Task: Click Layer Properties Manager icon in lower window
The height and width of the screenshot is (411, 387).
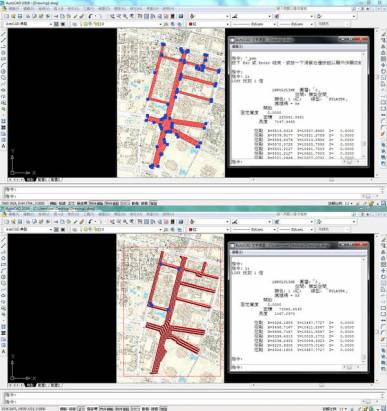Action: pyautogui.click(x=75, y=229)
